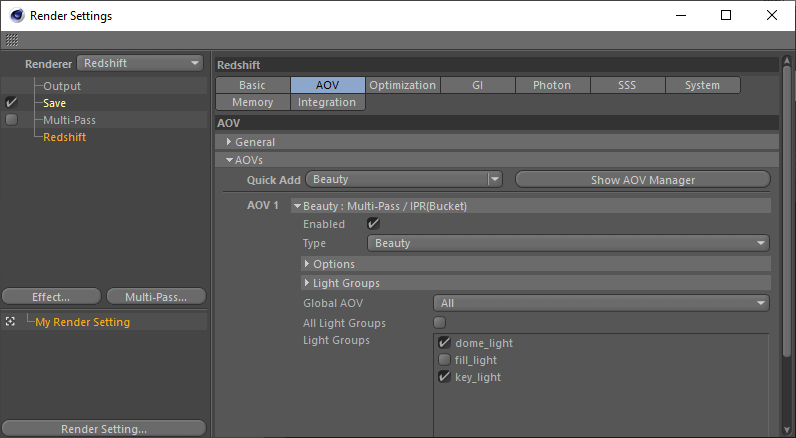Minimize the Render Settings window

coord(681,15)
